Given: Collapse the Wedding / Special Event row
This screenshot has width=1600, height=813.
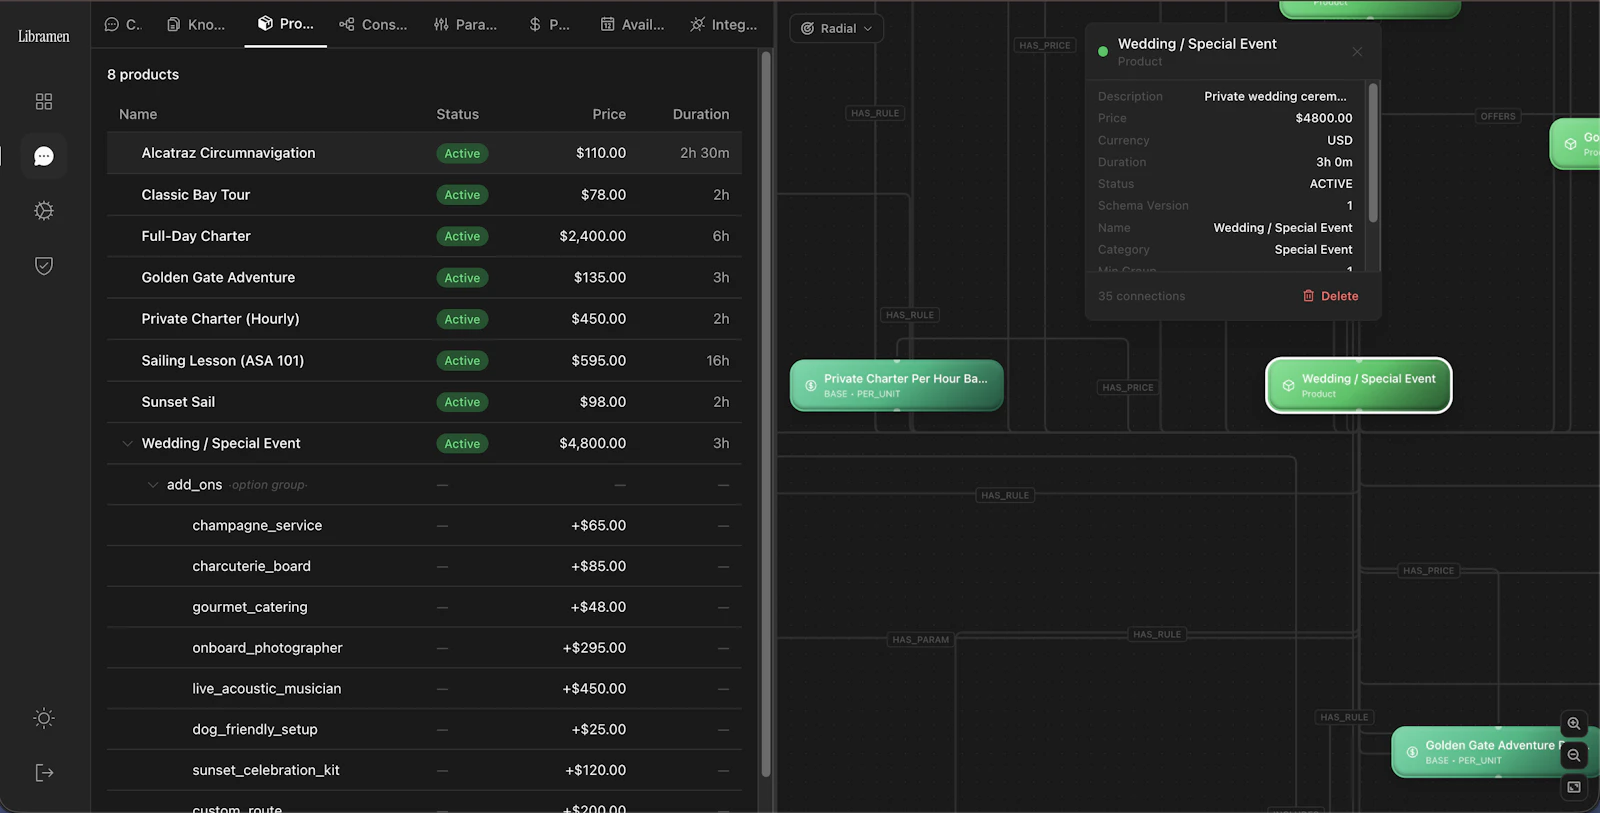Looking at the screenshot, I should coord(127,443).
